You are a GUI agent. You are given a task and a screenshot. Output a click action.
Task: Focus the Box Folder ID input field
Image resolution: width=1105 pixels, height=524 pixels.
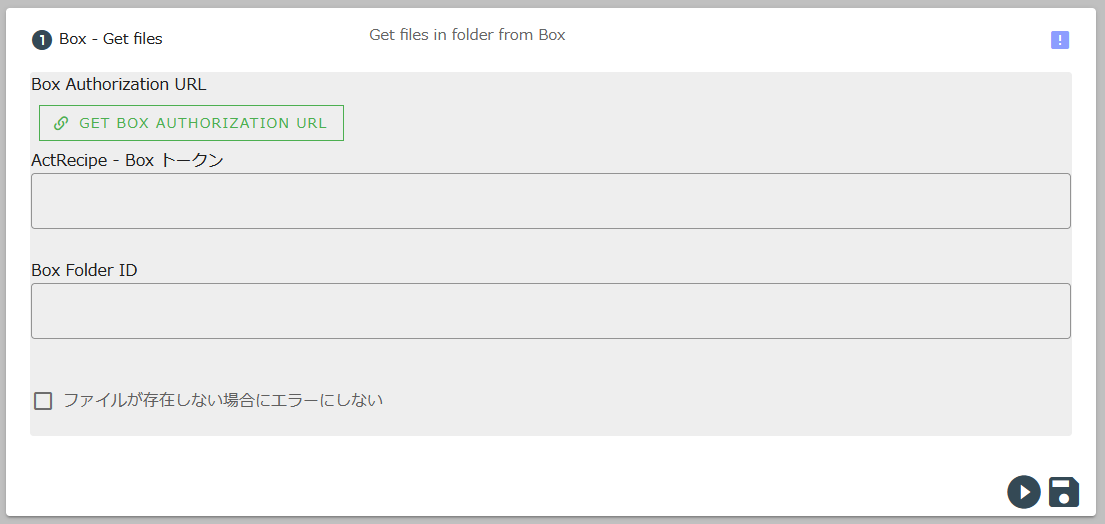tap(551, 311)
